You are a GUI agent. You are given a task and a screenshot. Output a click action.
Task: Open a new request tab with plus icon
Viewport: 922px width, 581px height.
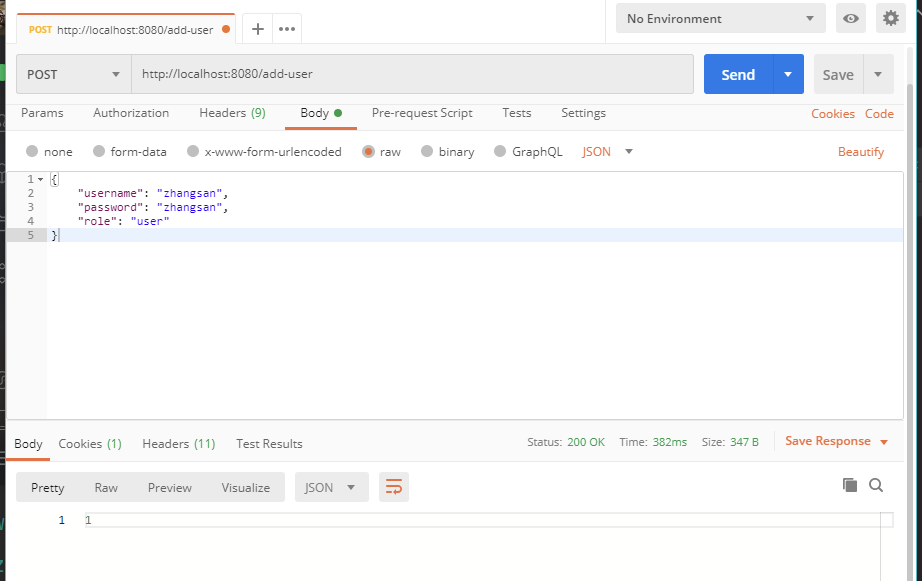[x=258, y=29]
